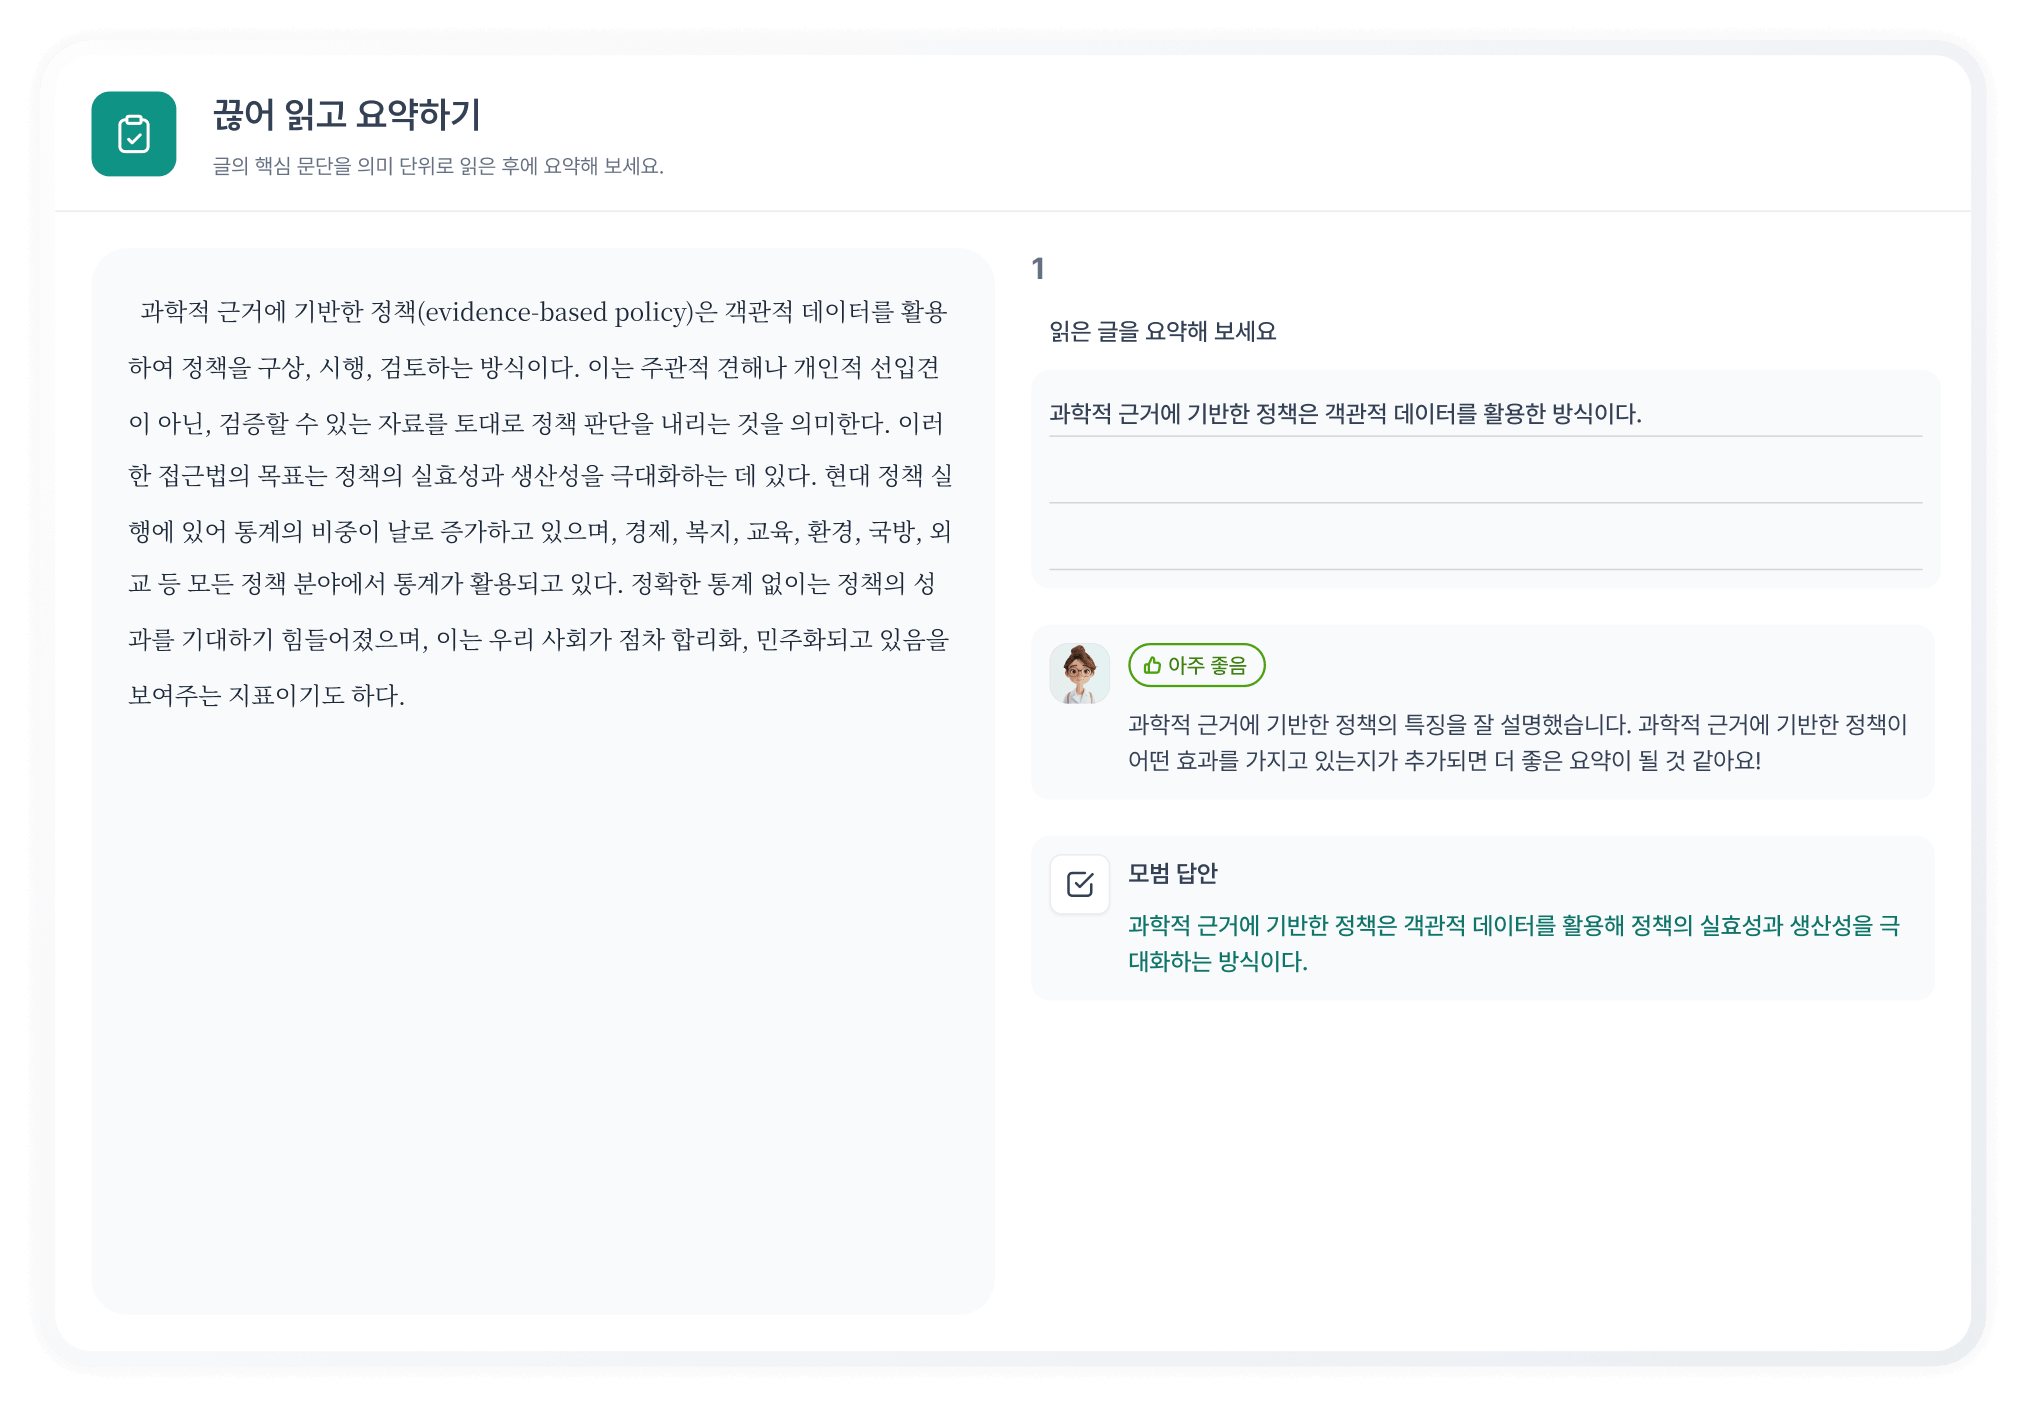Click the green clipboard icon in header
This screenshot has height=1407, width=2027.
click(133, 134)
